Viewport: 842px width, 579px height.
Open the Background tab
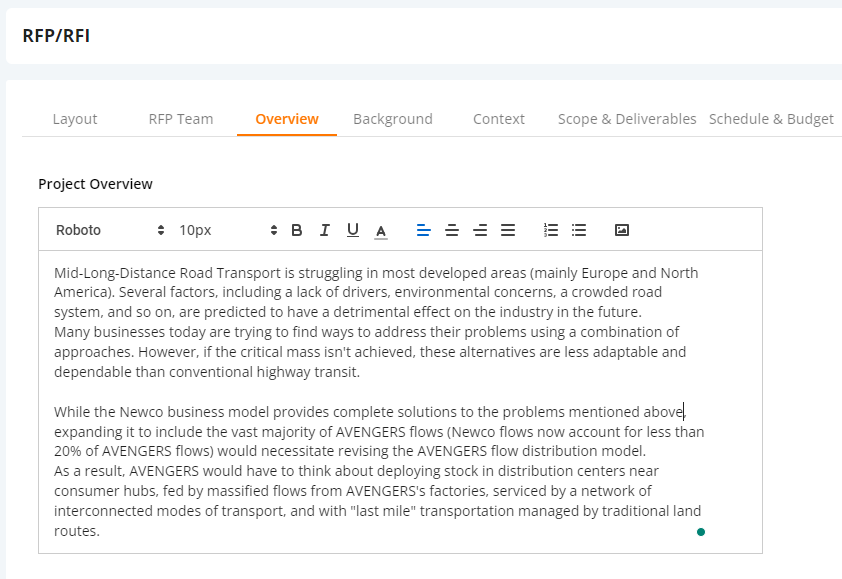[x=393, y=119]
